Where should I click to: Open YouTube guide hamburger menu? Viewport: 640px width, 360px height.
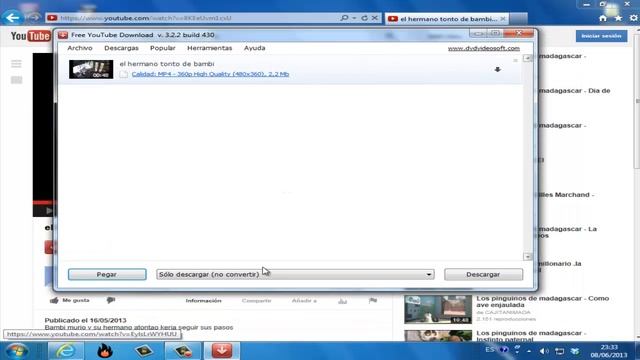tap(16, 64)
